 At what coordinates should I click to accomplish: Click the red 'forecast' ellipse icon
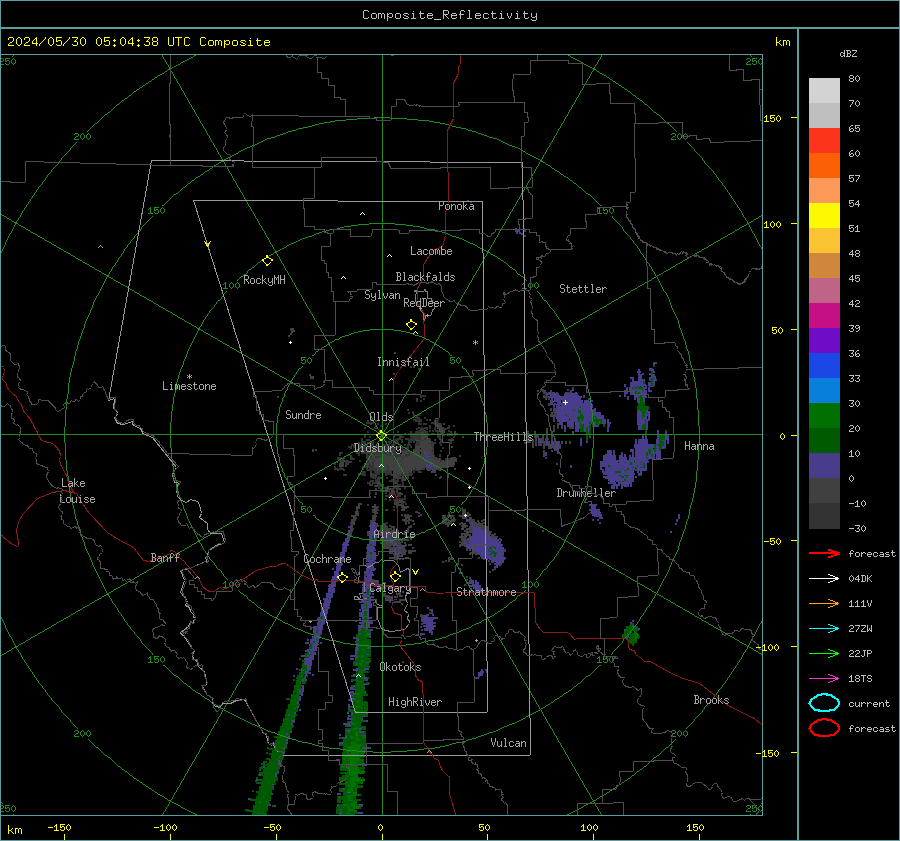pyautogui.click(x=824, y=728)
